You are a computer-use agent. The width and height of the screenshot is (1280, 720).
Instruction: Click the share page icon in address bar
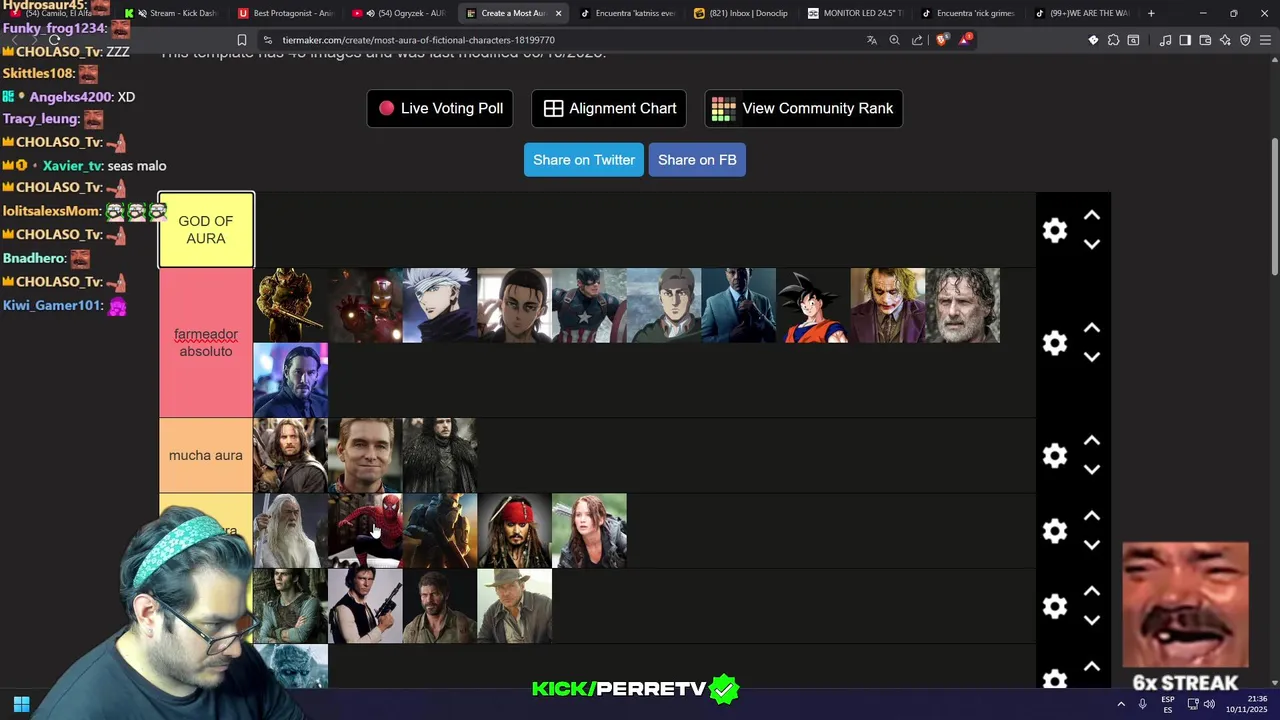coord(917,40)
